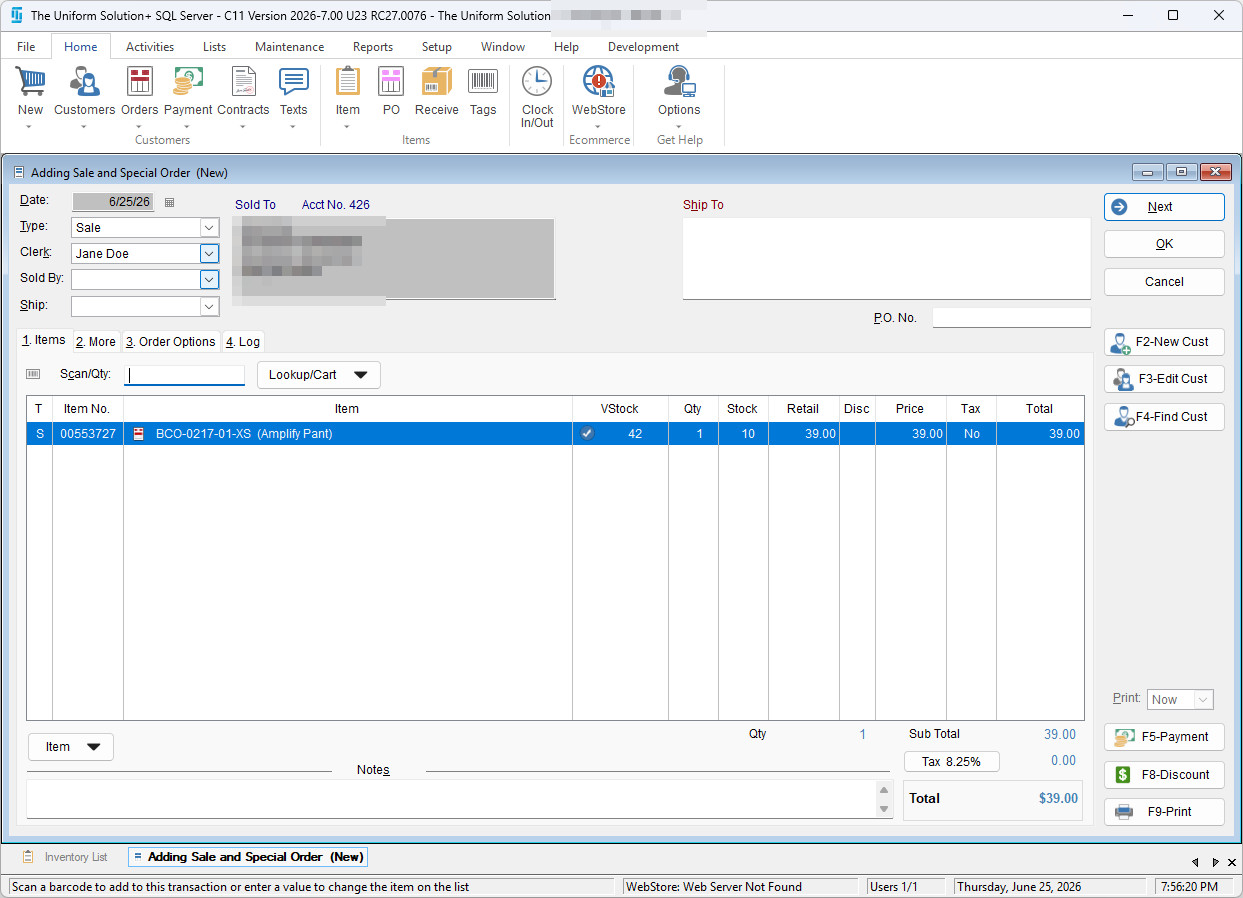Click the Notes text area
This screenshot has width=1243, height=898.
click(451, 799)
